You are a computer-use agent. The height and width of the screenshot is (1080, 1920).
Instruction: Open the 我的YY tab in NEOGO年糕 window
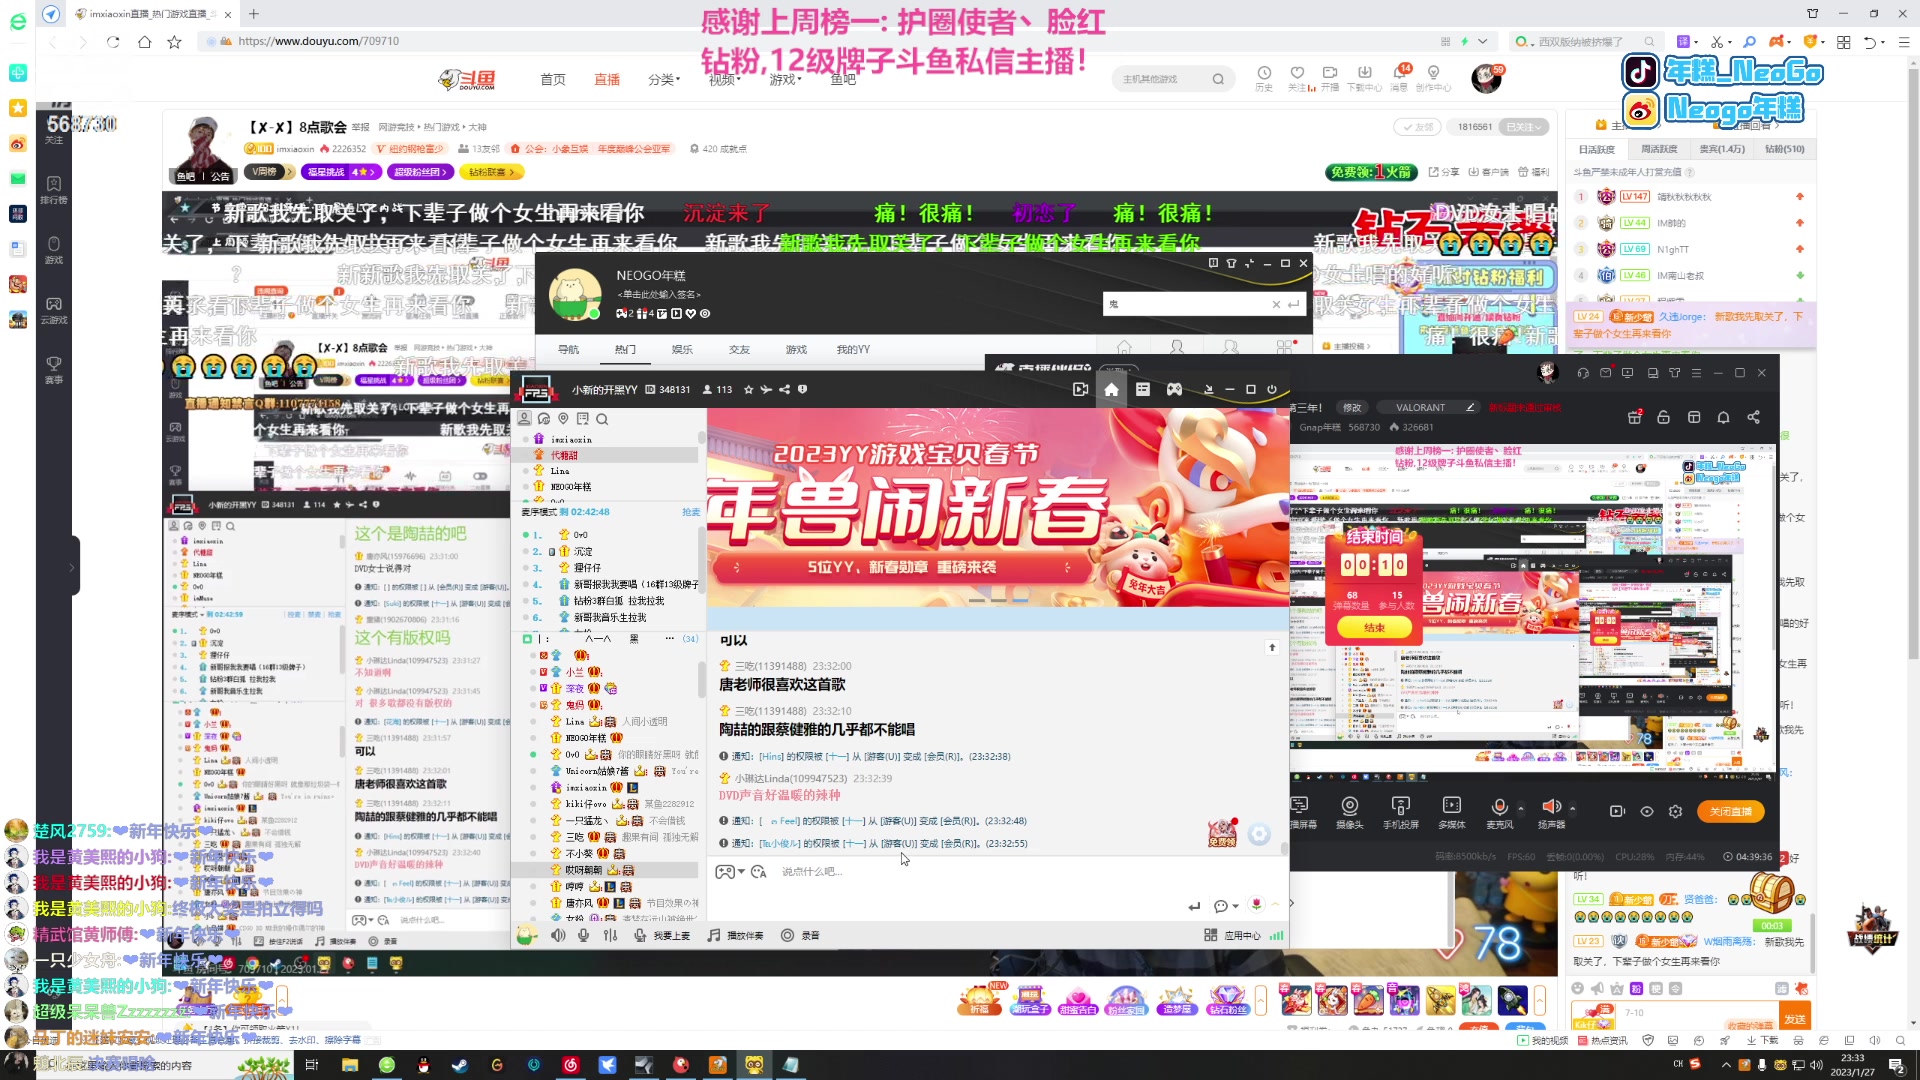pyautogui.click(x=853, y=350)
